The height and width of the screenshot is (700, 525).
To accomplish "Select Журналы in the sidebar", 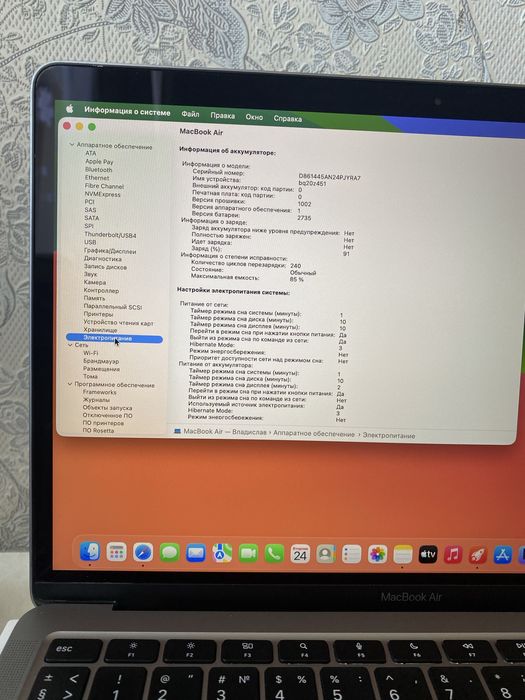I will [x=96, y=400].
